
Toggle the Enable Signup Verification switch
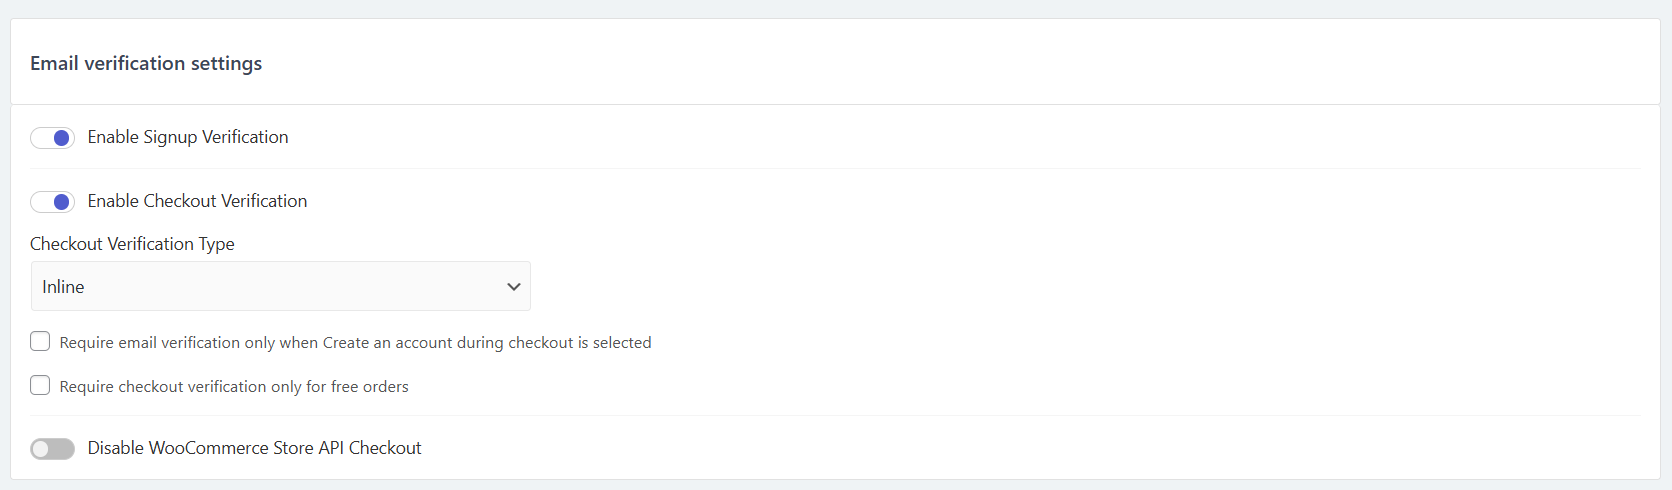pos(52,138)
